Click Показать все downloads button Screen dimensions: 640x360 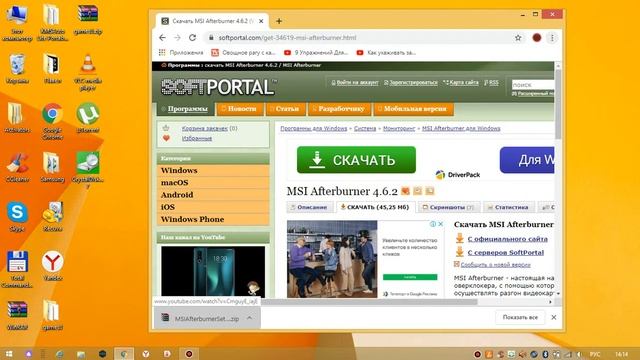[520, 317]
